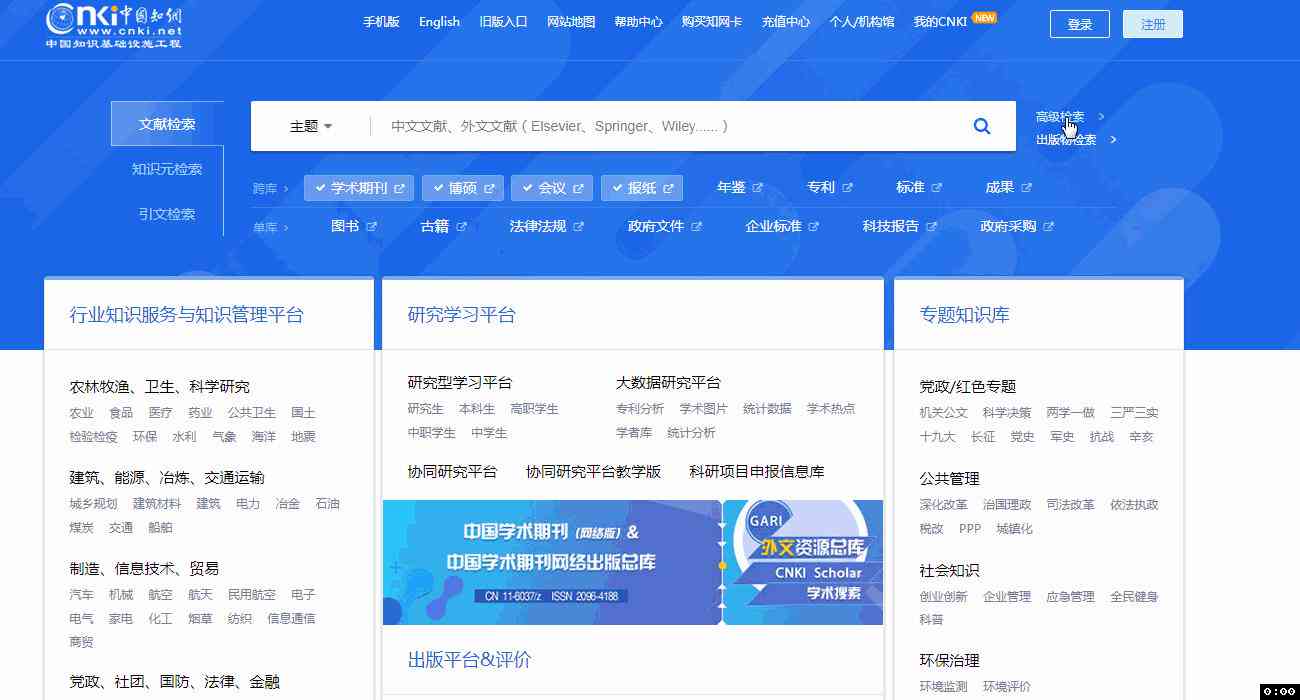Image resolution: width=1300 pixels, height=700 pixels.
Task: Open 古籍 external link icon
Action: 462,227
